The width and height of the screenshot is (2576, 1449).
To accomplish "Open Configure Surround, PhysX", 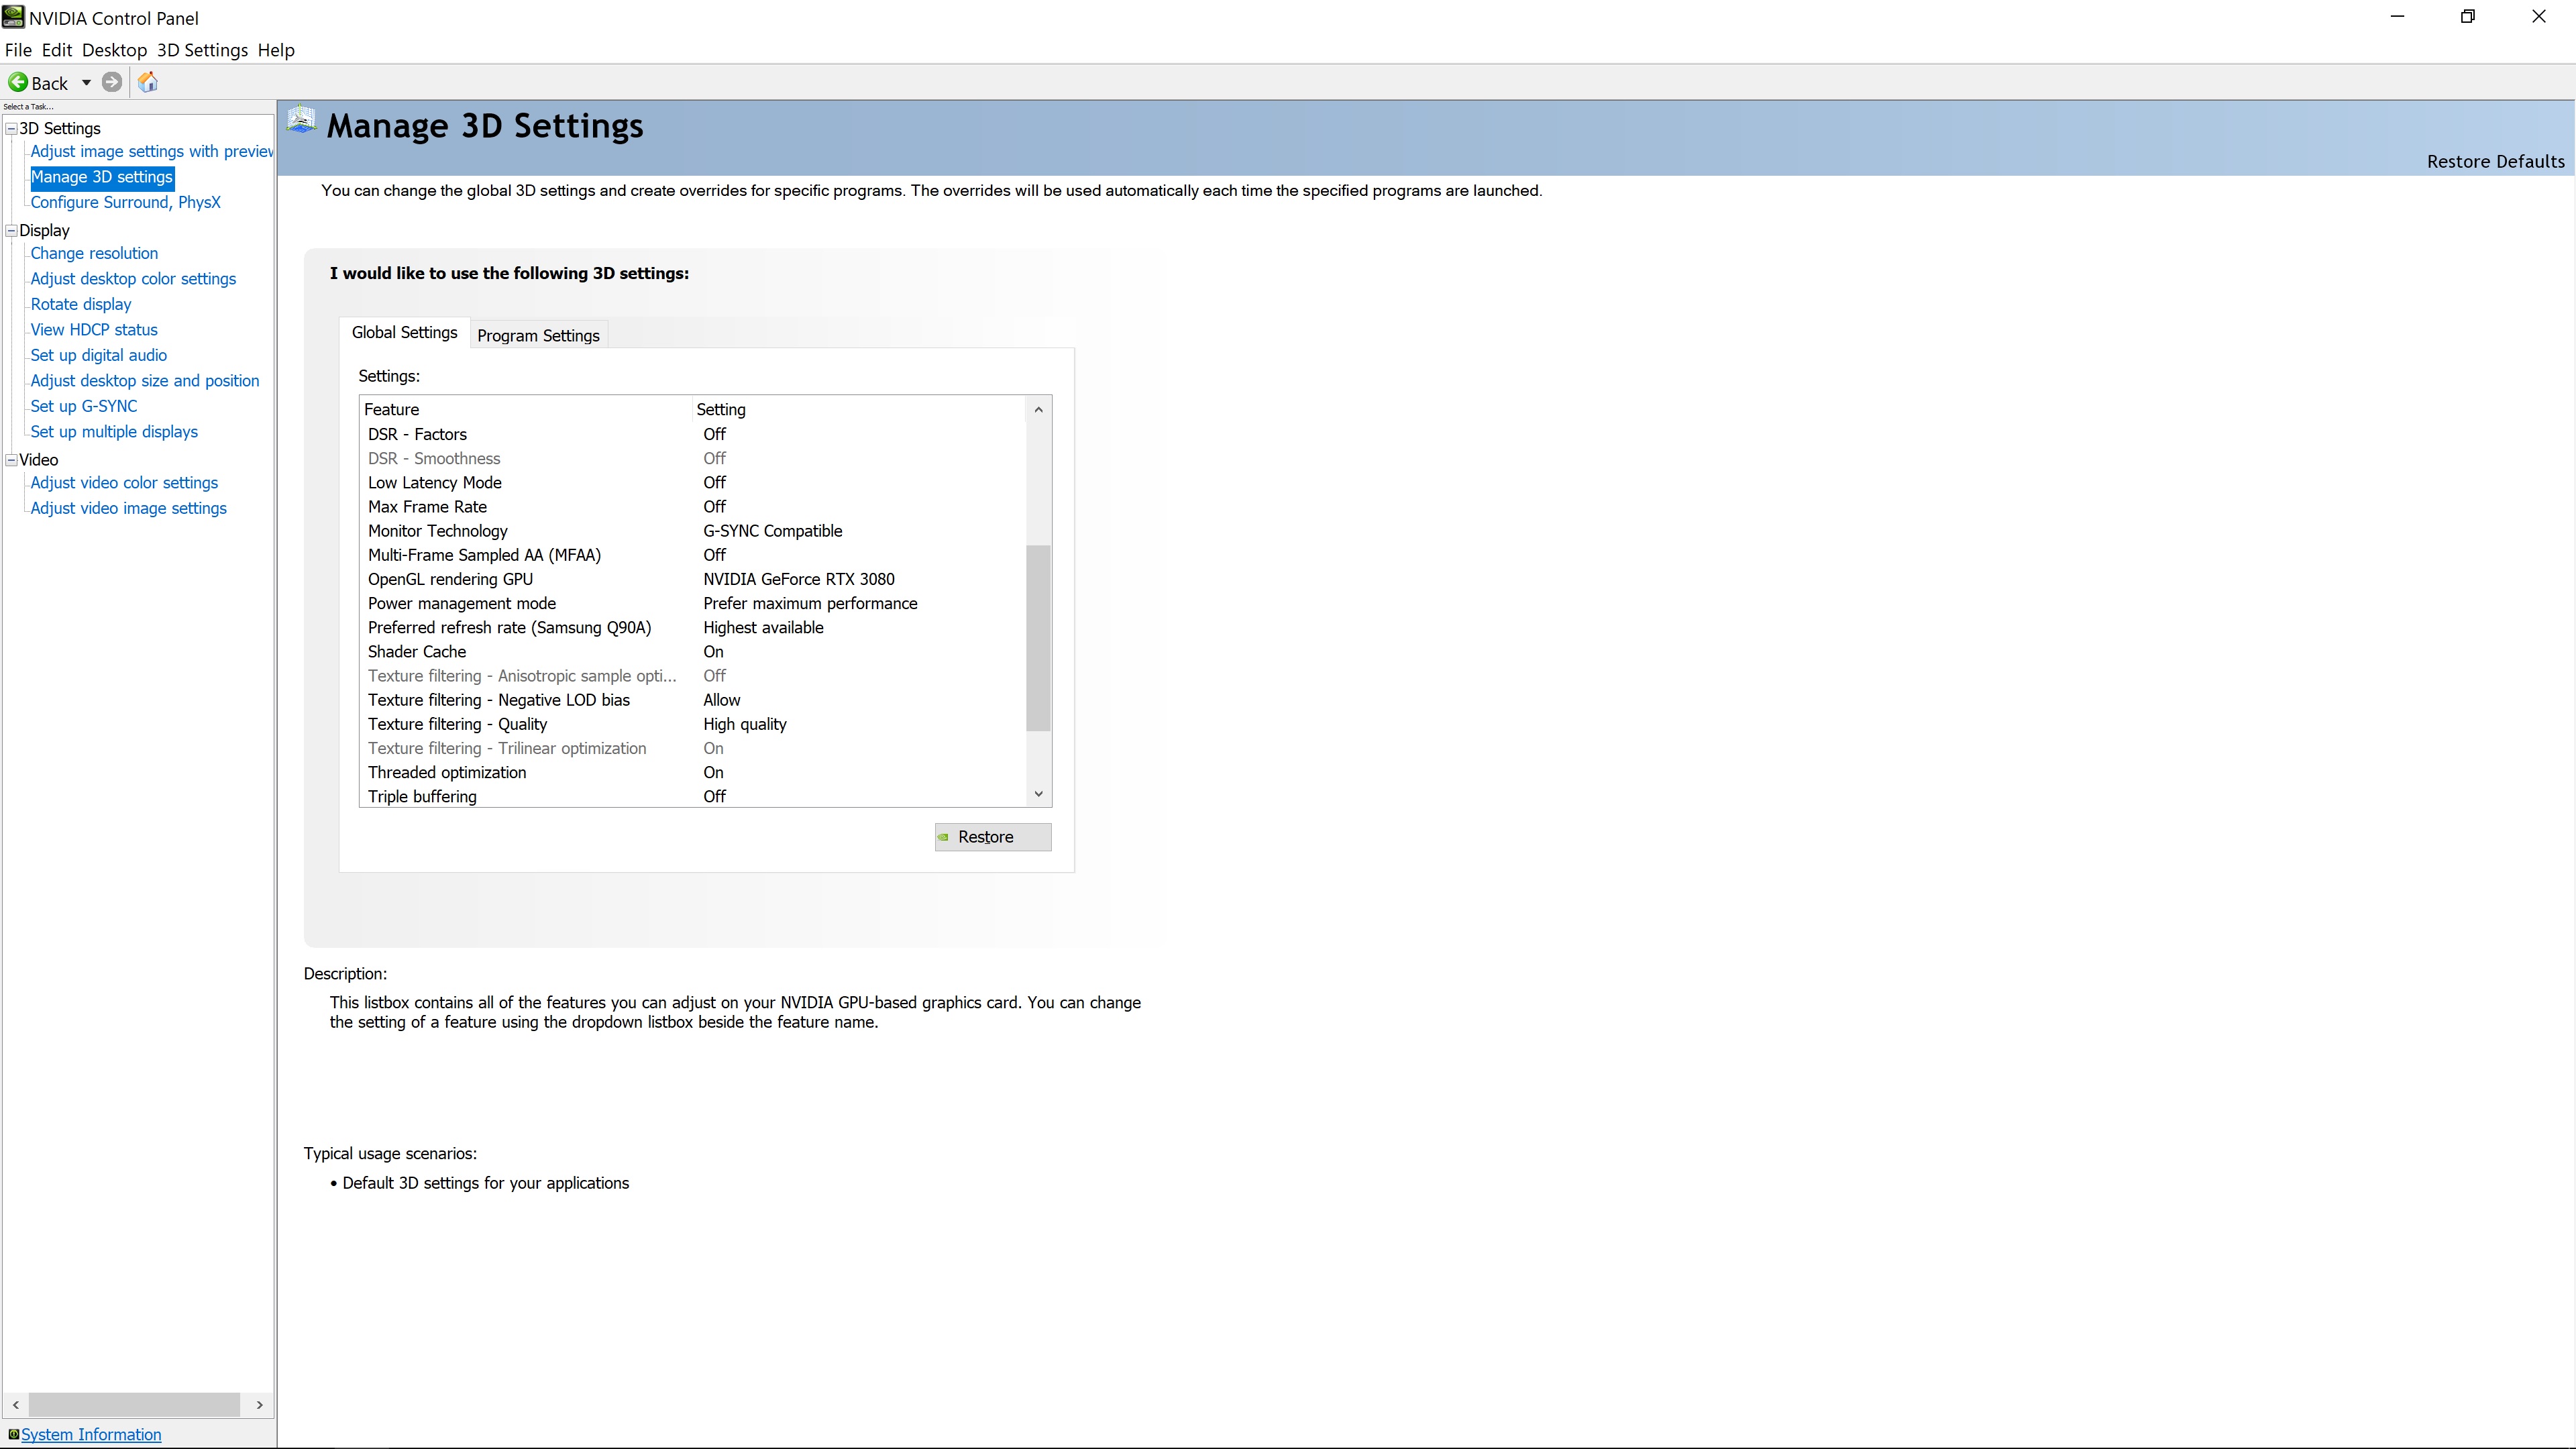I will point(125,202).
